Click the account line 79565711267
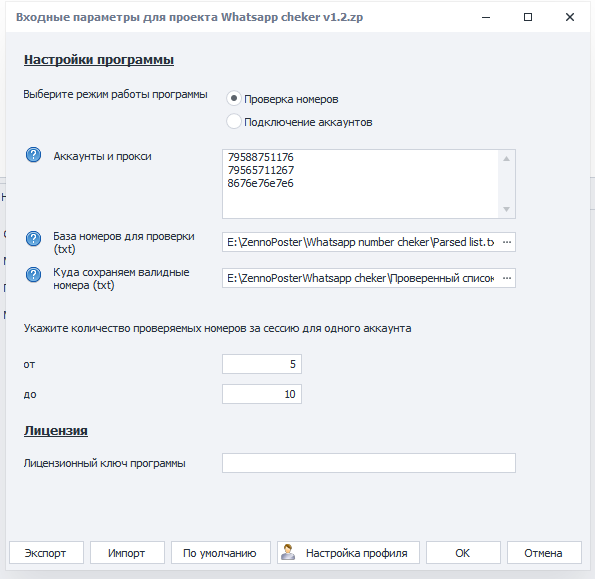 260,170
